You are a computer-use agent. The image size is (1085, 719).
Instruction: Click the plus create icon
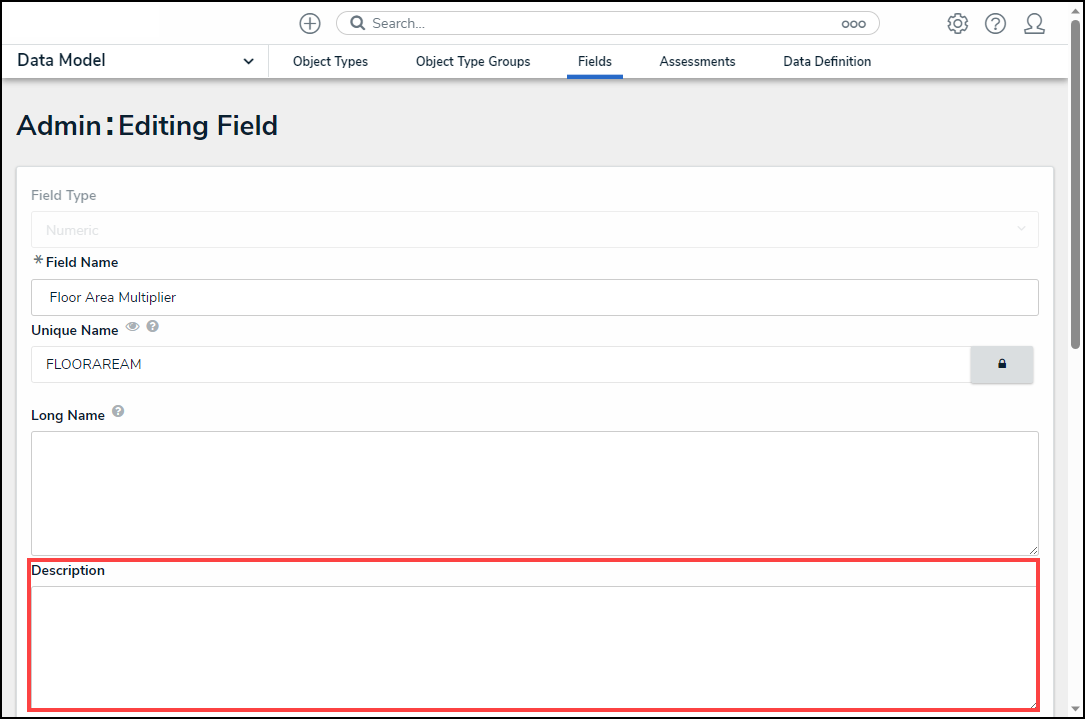click(x=310, y=23)
